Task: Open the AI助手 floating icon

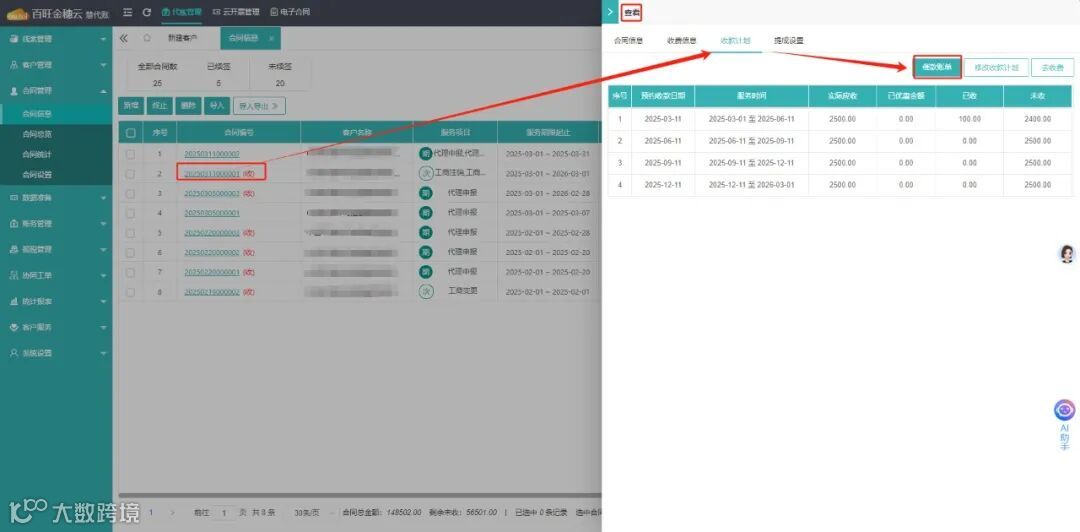Action: [1065, 411]
